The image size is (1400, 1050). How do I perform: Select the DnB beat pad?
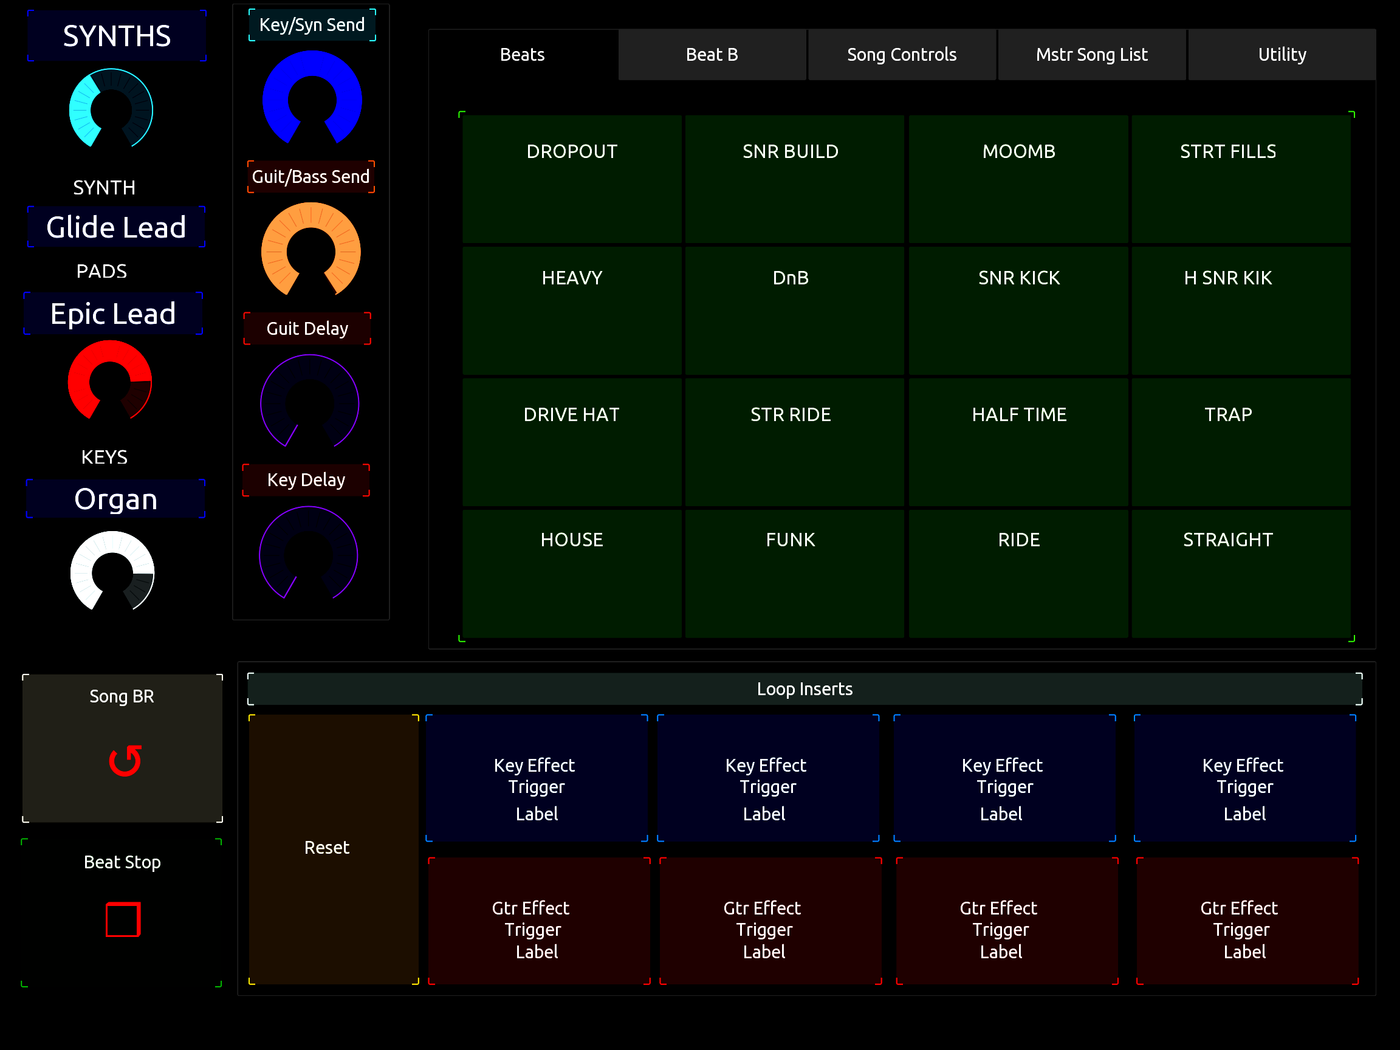(795, 310)
